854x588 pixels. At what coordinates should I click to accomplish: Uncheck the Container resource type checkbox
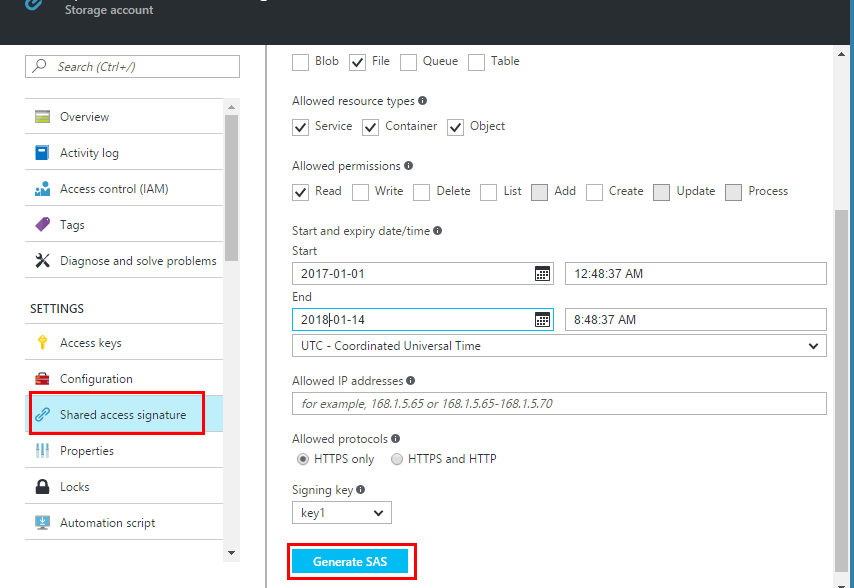370,127
